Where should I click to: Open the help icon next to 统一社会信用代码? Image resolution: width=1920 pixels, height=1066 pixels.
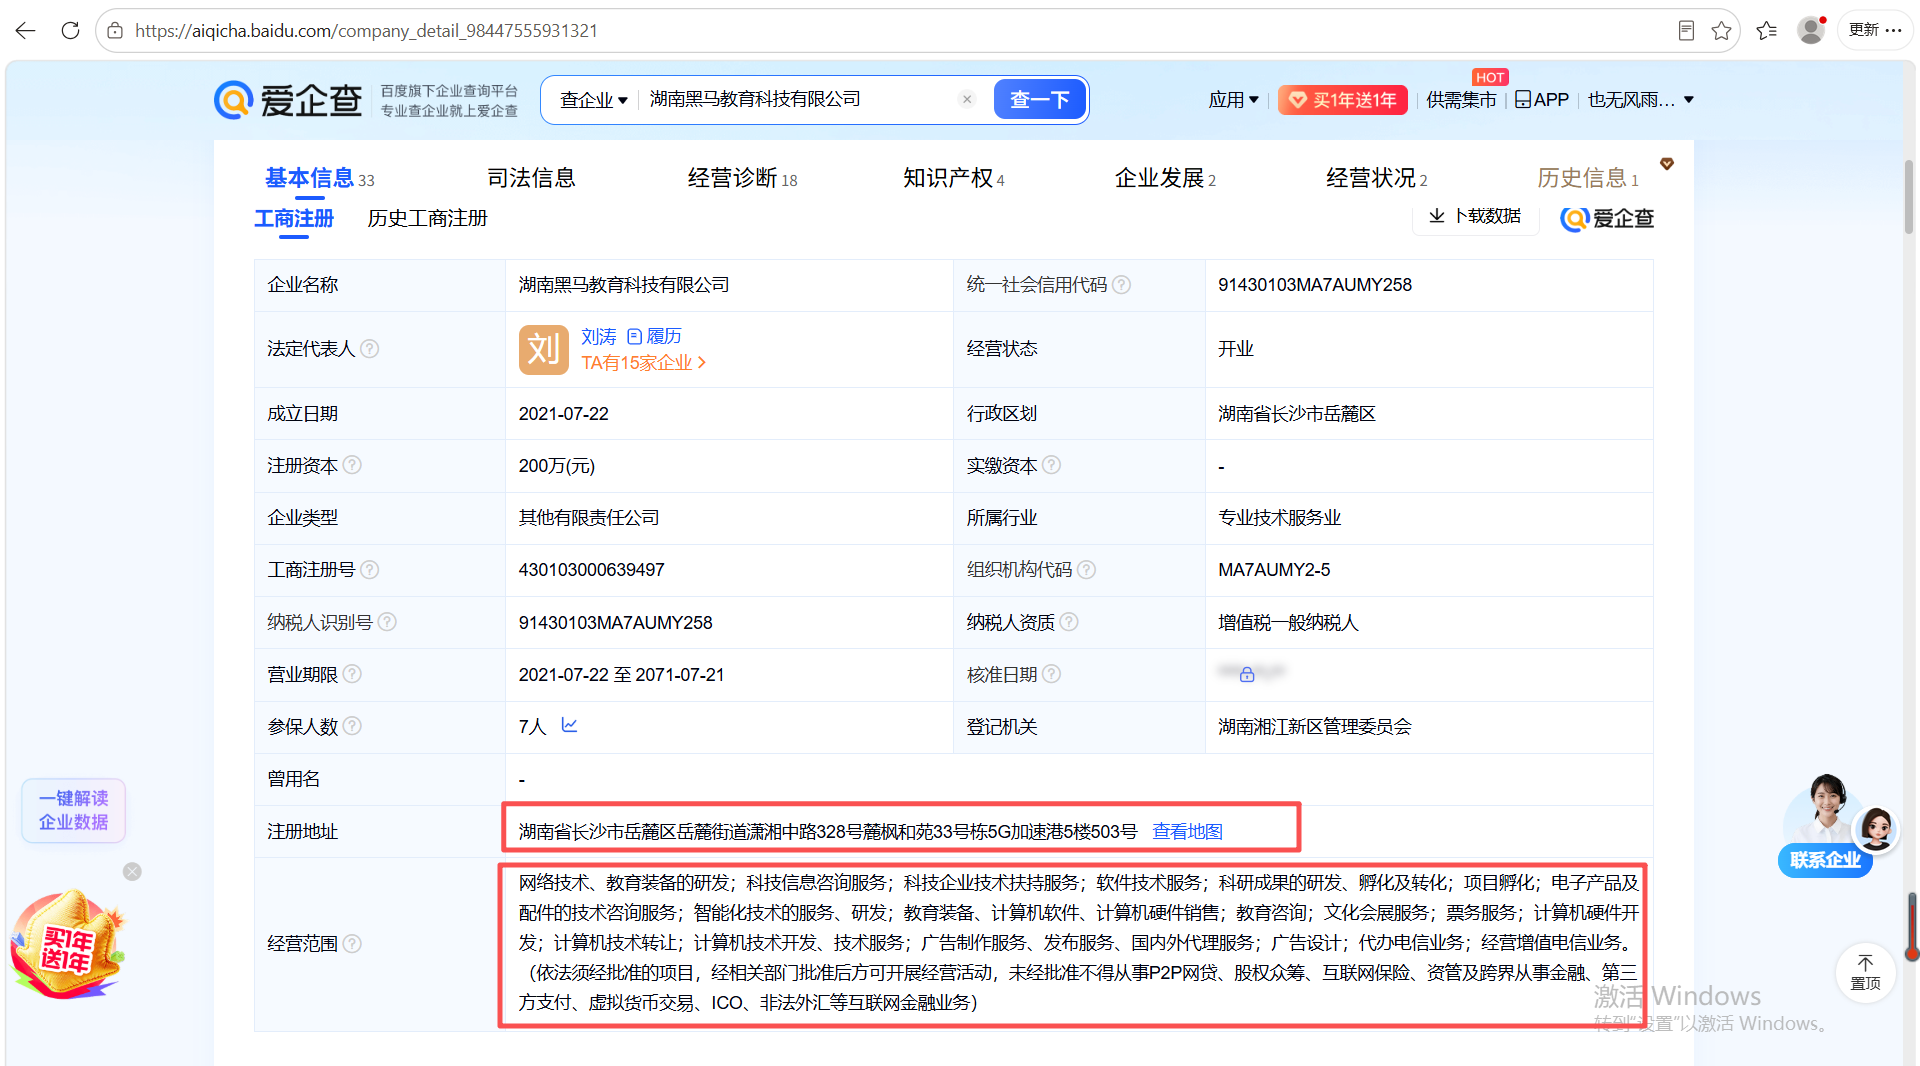click(x=1122, y=285)
